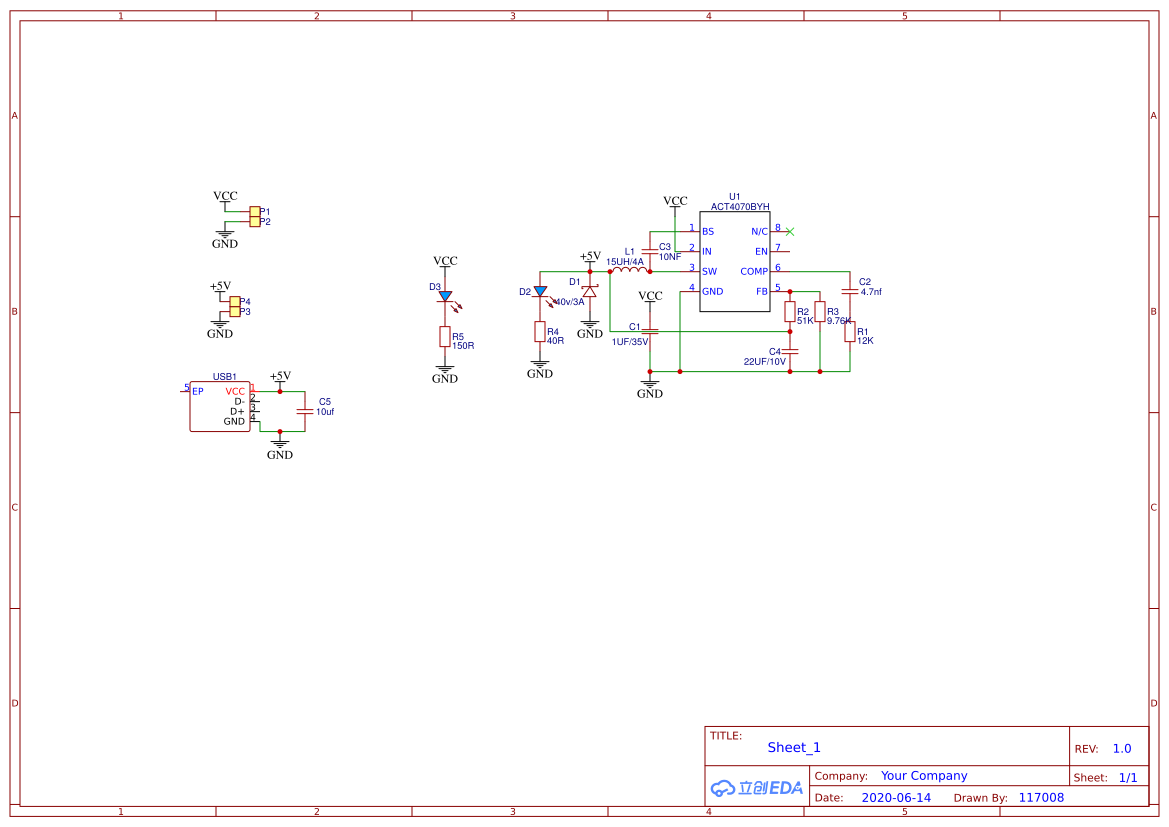Click the "40v/3A" diode rating text
This screenshot has height=827, width=1169.
point(570,302)
